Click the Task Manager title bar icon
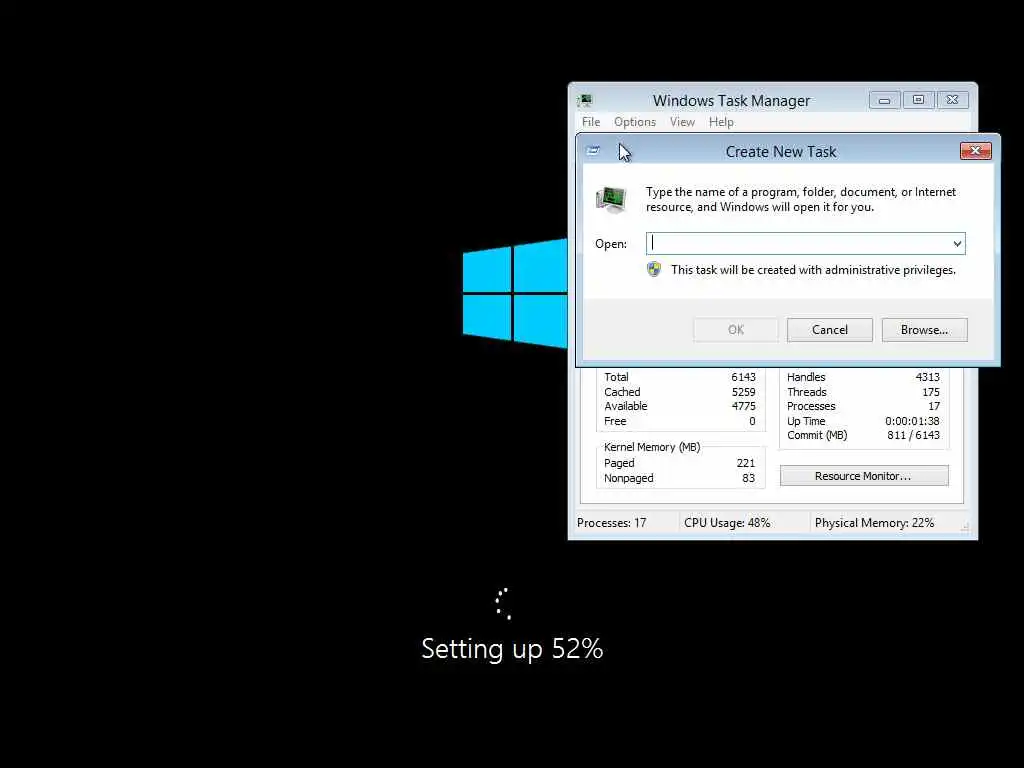1024x768 pixels. [x=585, y=101]
